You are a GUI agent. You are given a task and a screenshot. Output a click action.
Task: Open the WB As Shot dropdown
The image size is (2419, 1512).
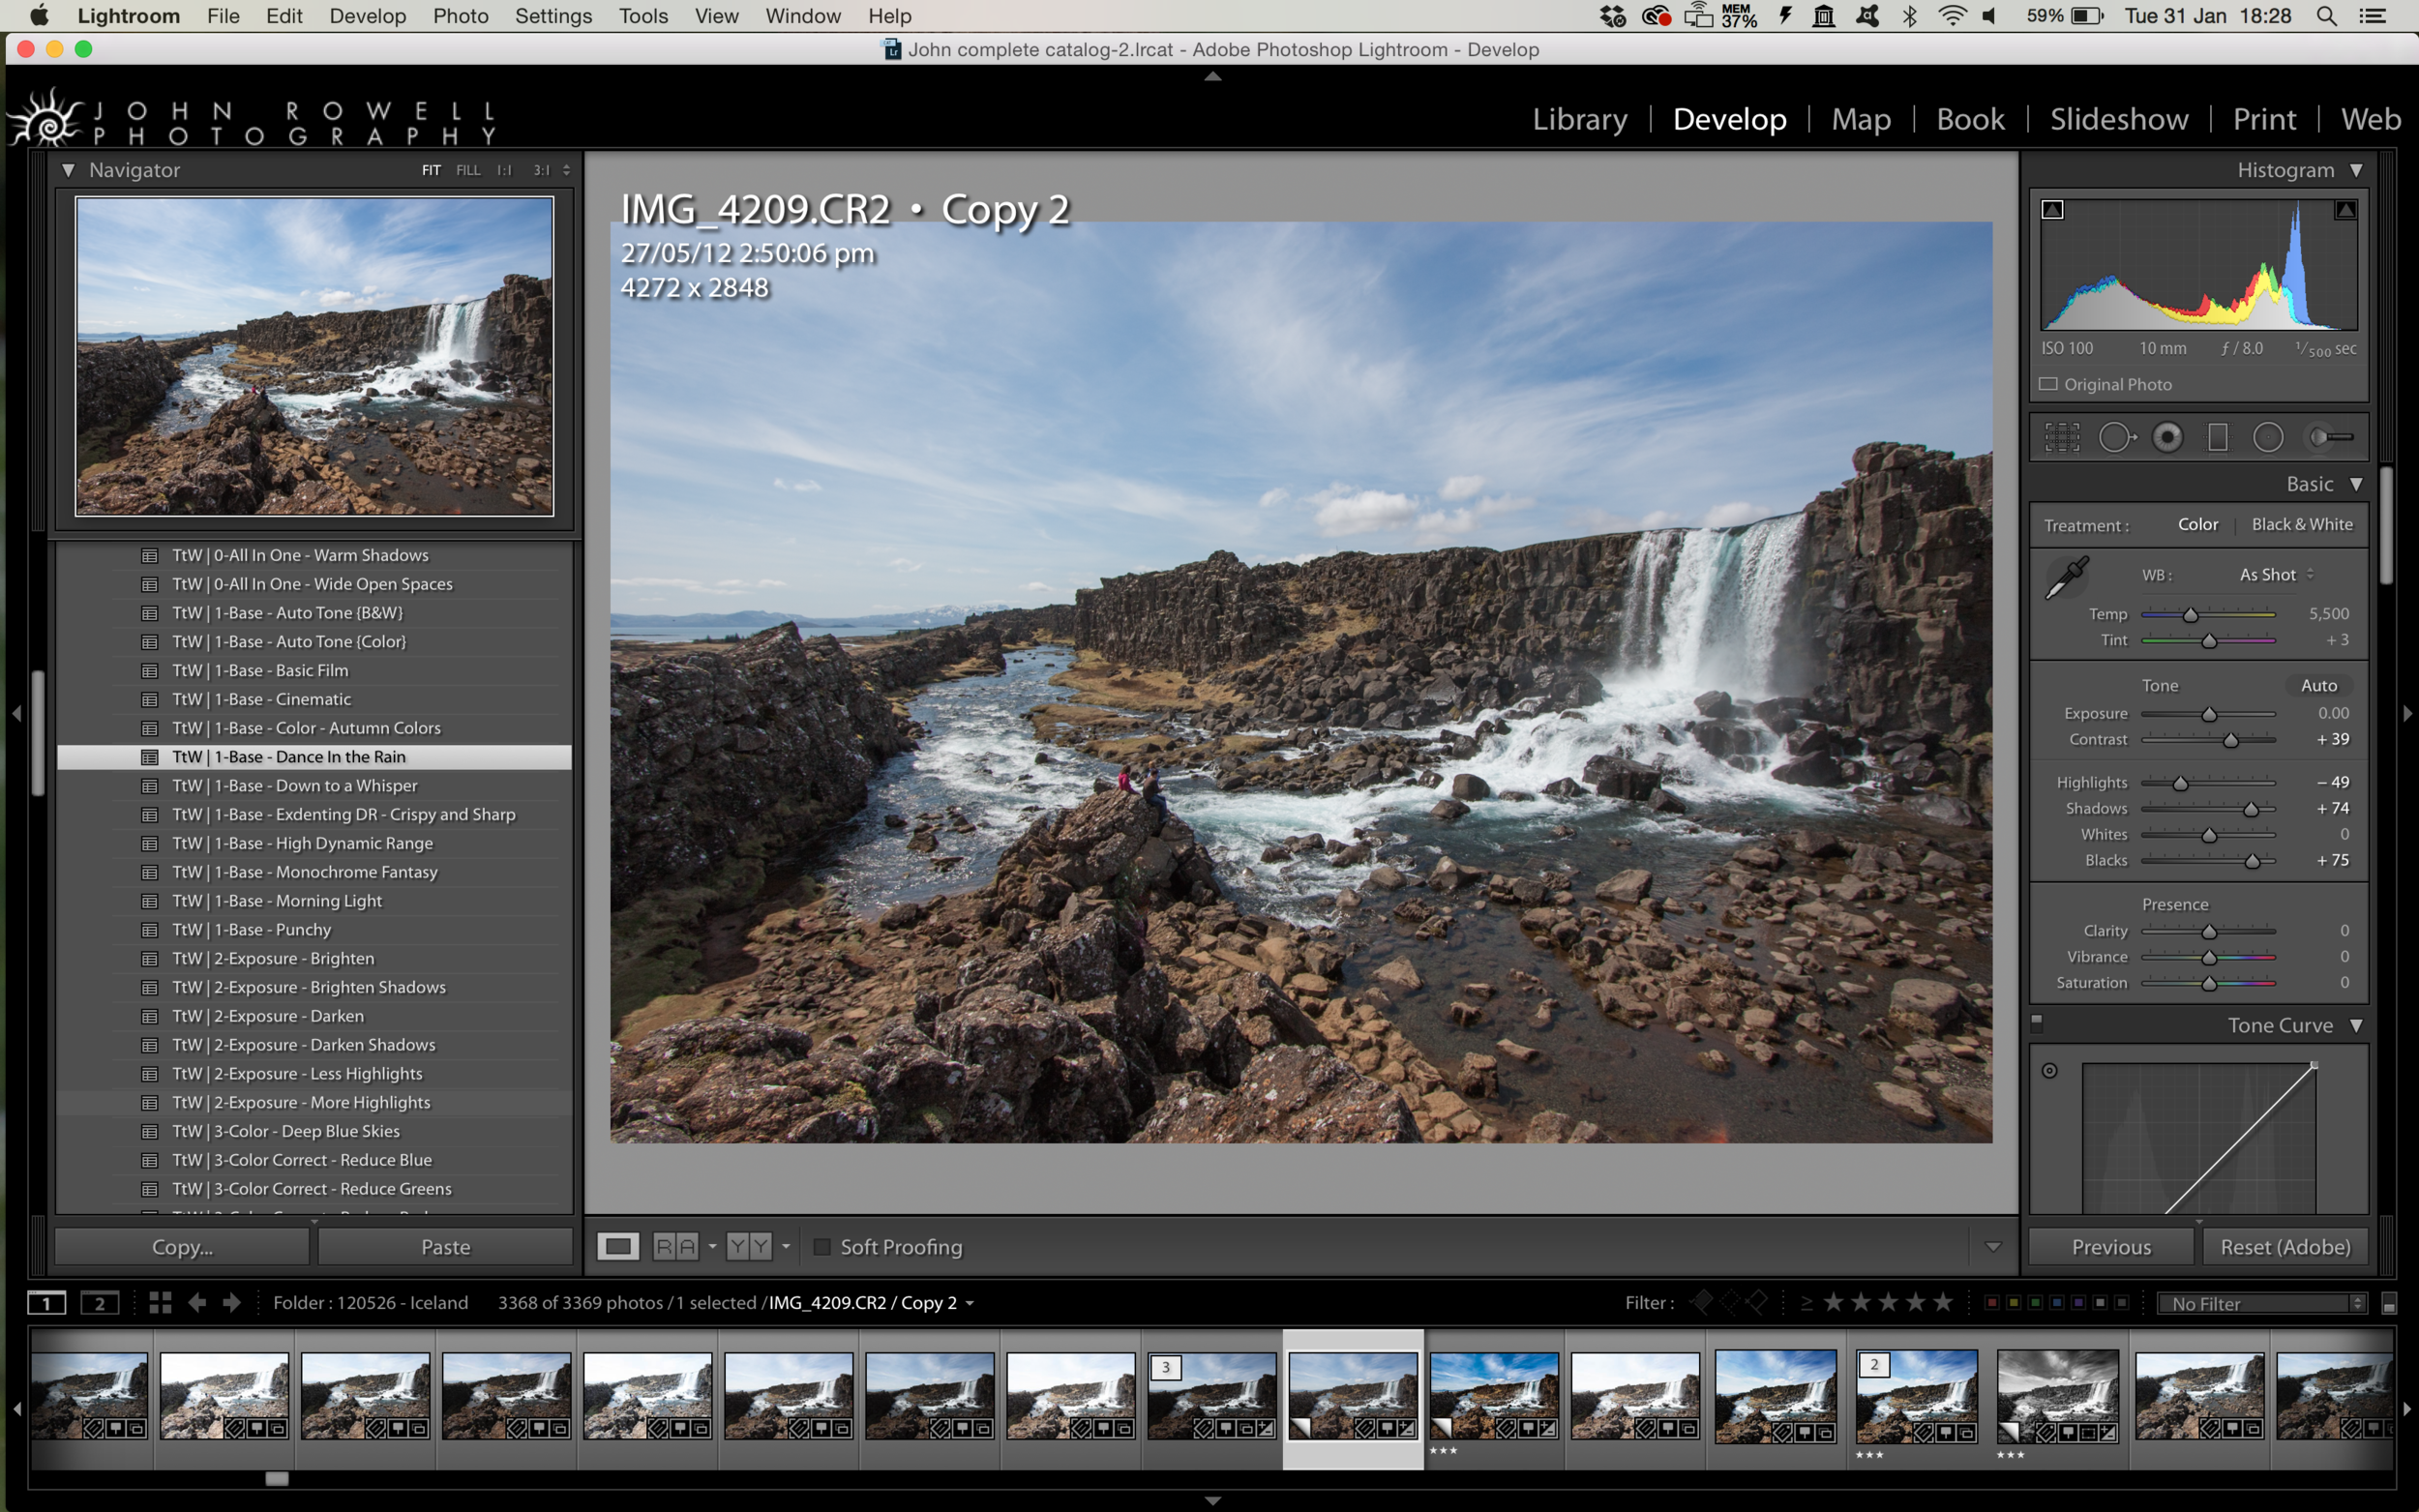[x=2277, y=574]
